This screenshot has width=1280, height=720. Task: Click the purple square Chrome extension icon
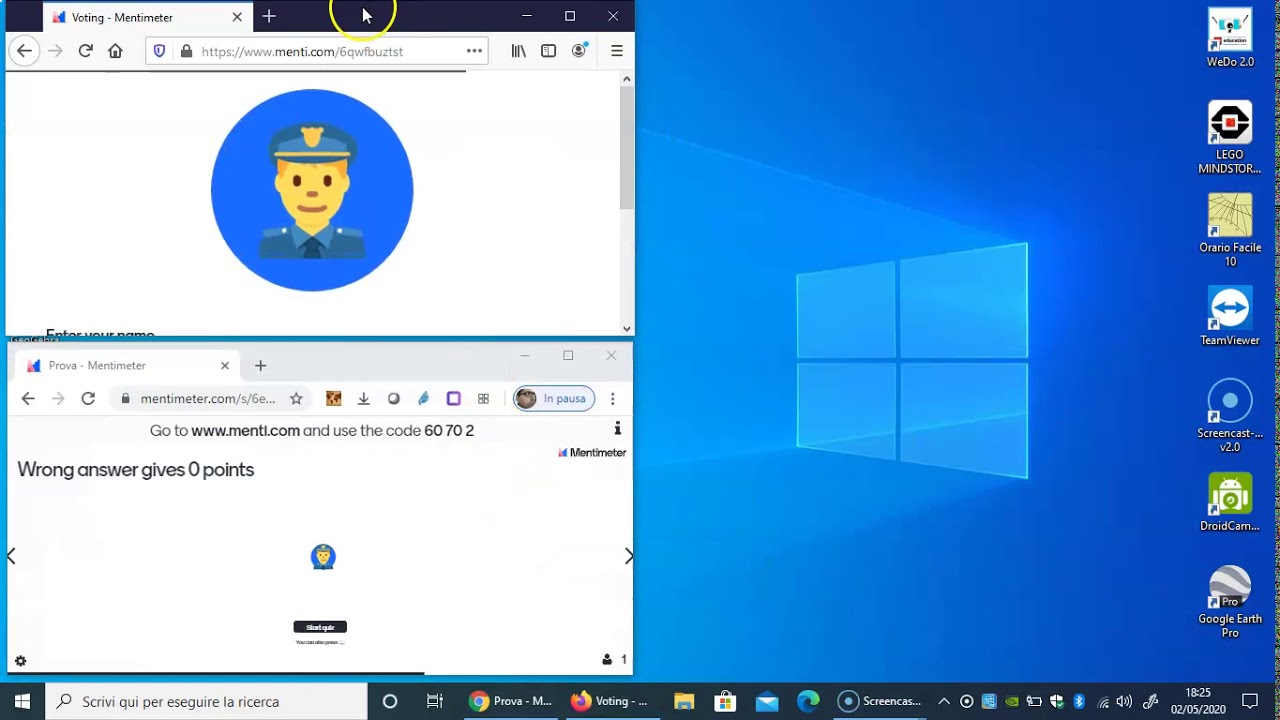tap(453, 398)
